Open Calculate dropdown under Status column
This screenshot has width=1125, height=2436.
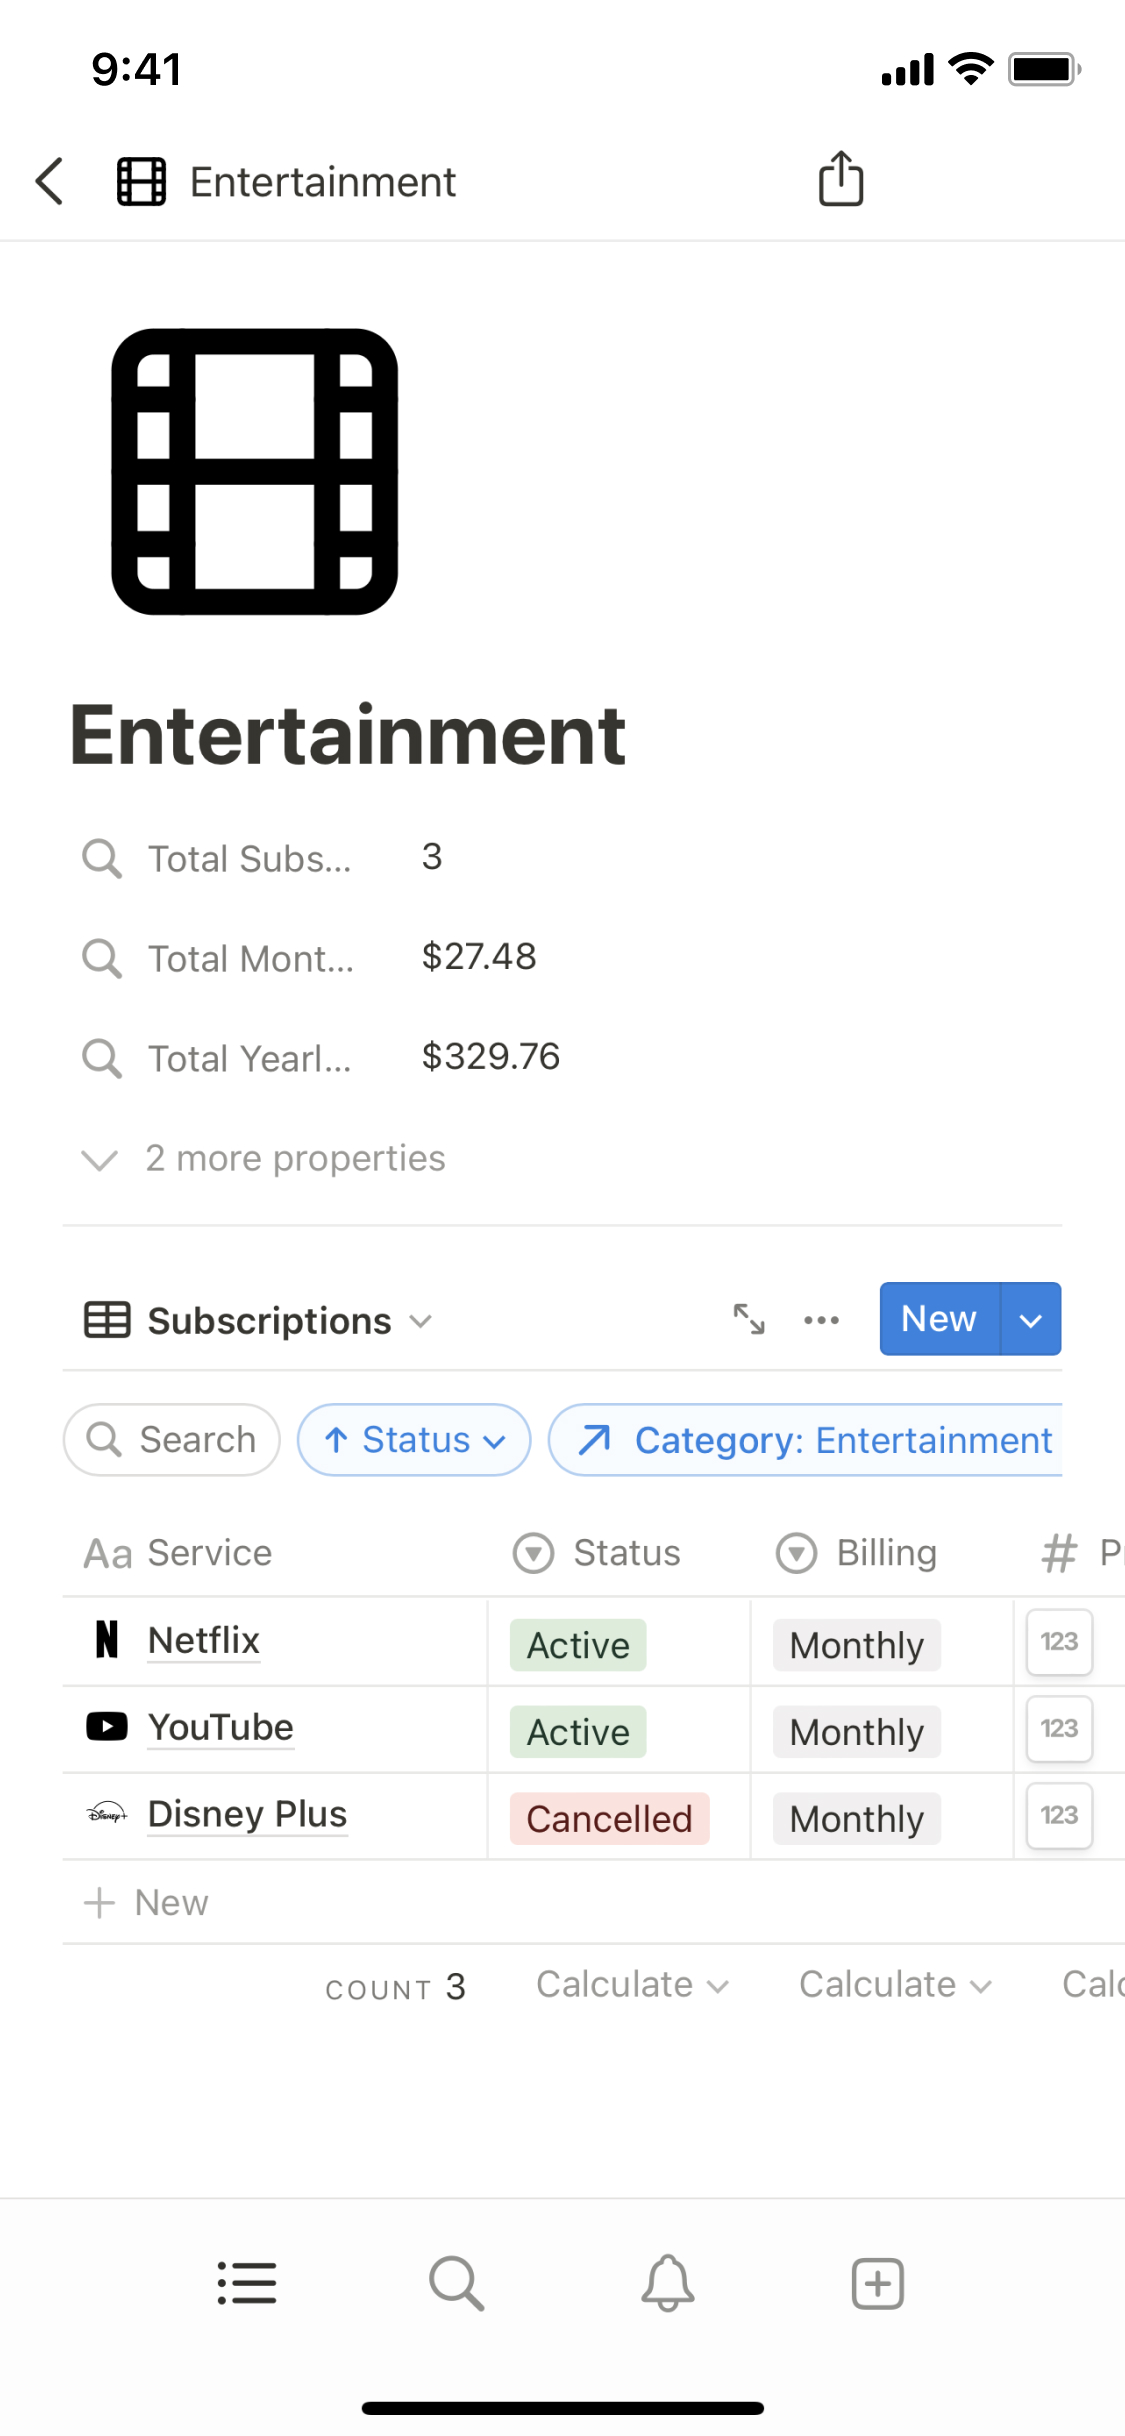pyautogui.click(x=632, y=1985)
